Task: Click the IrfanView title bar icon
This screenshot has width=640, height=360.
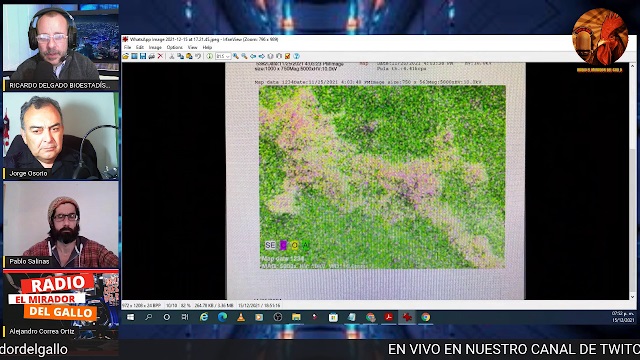Action: pyautogui.click(x=125, y=40)
